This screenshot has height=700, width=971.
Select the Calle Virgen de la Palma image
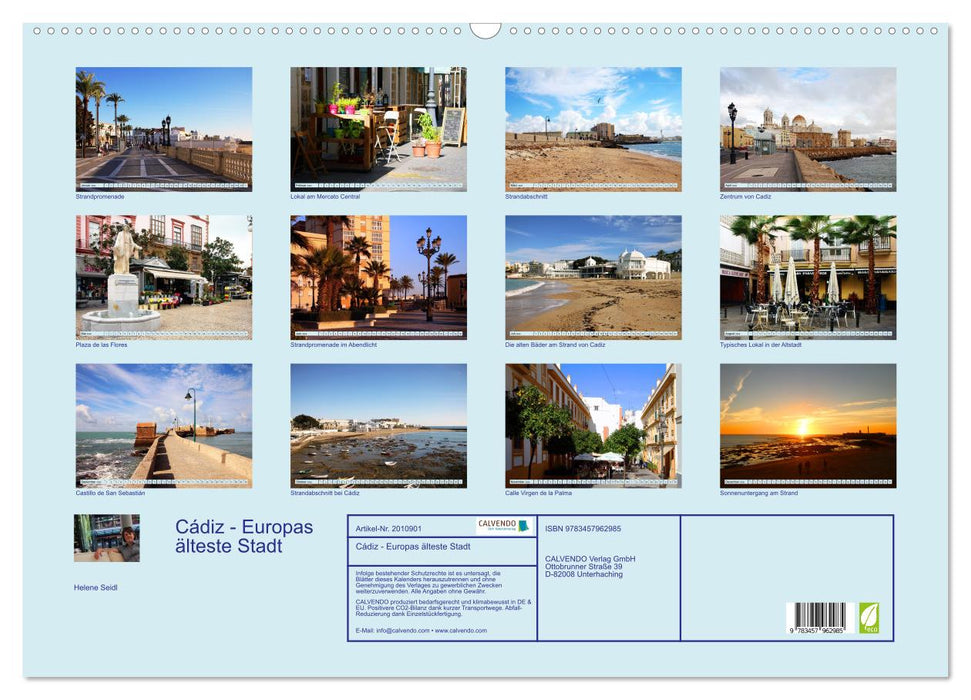(x=590, y=423)
